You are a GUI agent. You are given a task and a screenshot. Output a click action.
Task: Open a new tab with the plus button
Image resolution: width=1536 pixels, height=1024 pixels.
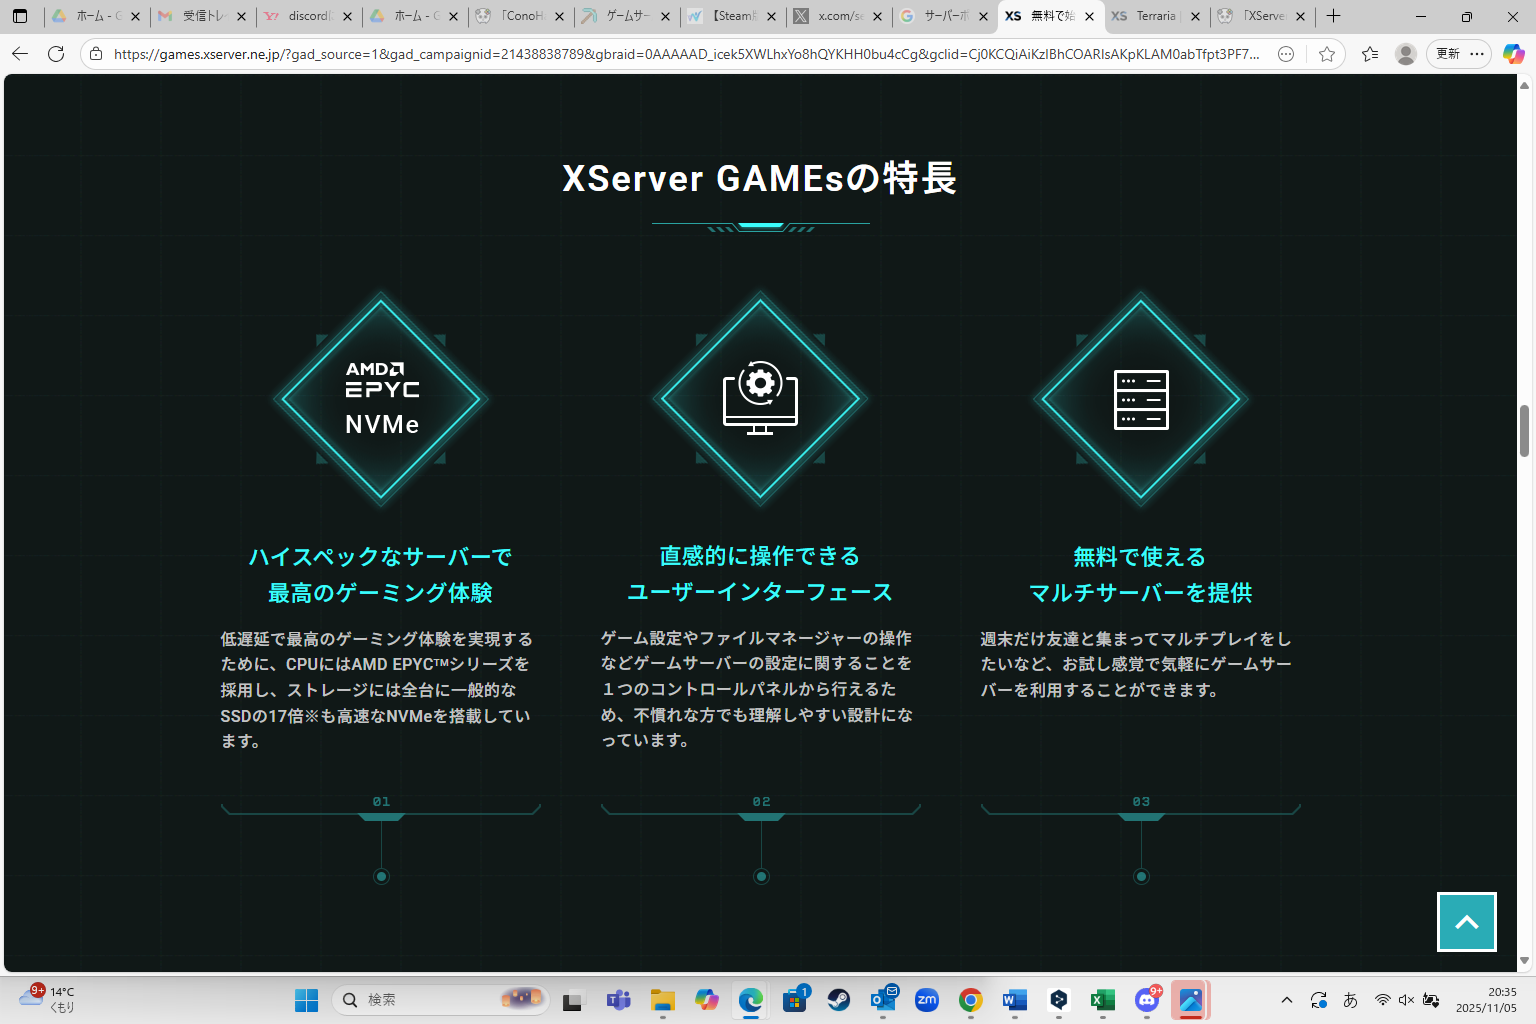1333,16
